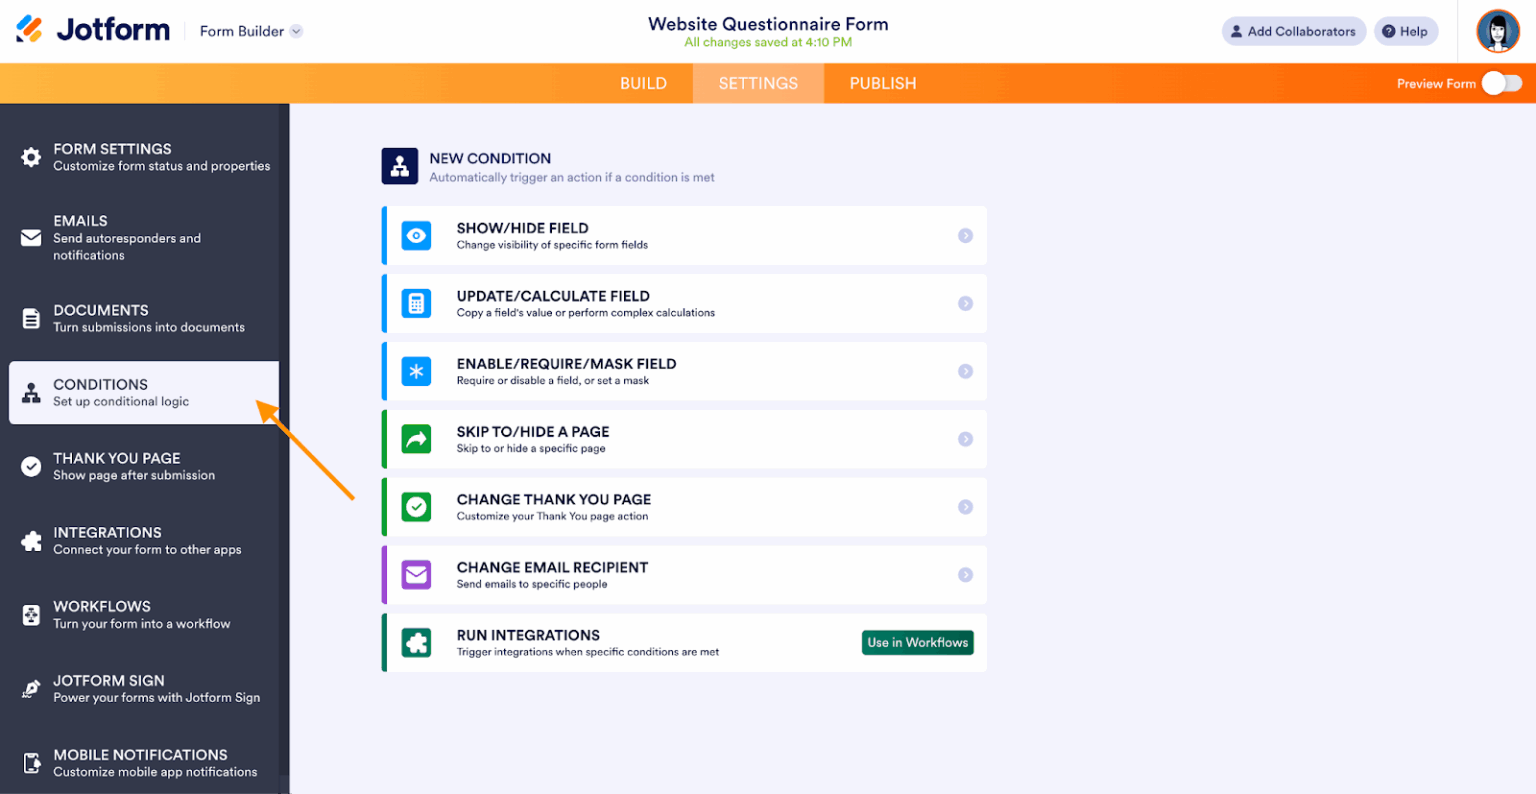Select the Update/Calculate Field calculator icon
Screen dimensions: 1536x794
coord(416,304)
